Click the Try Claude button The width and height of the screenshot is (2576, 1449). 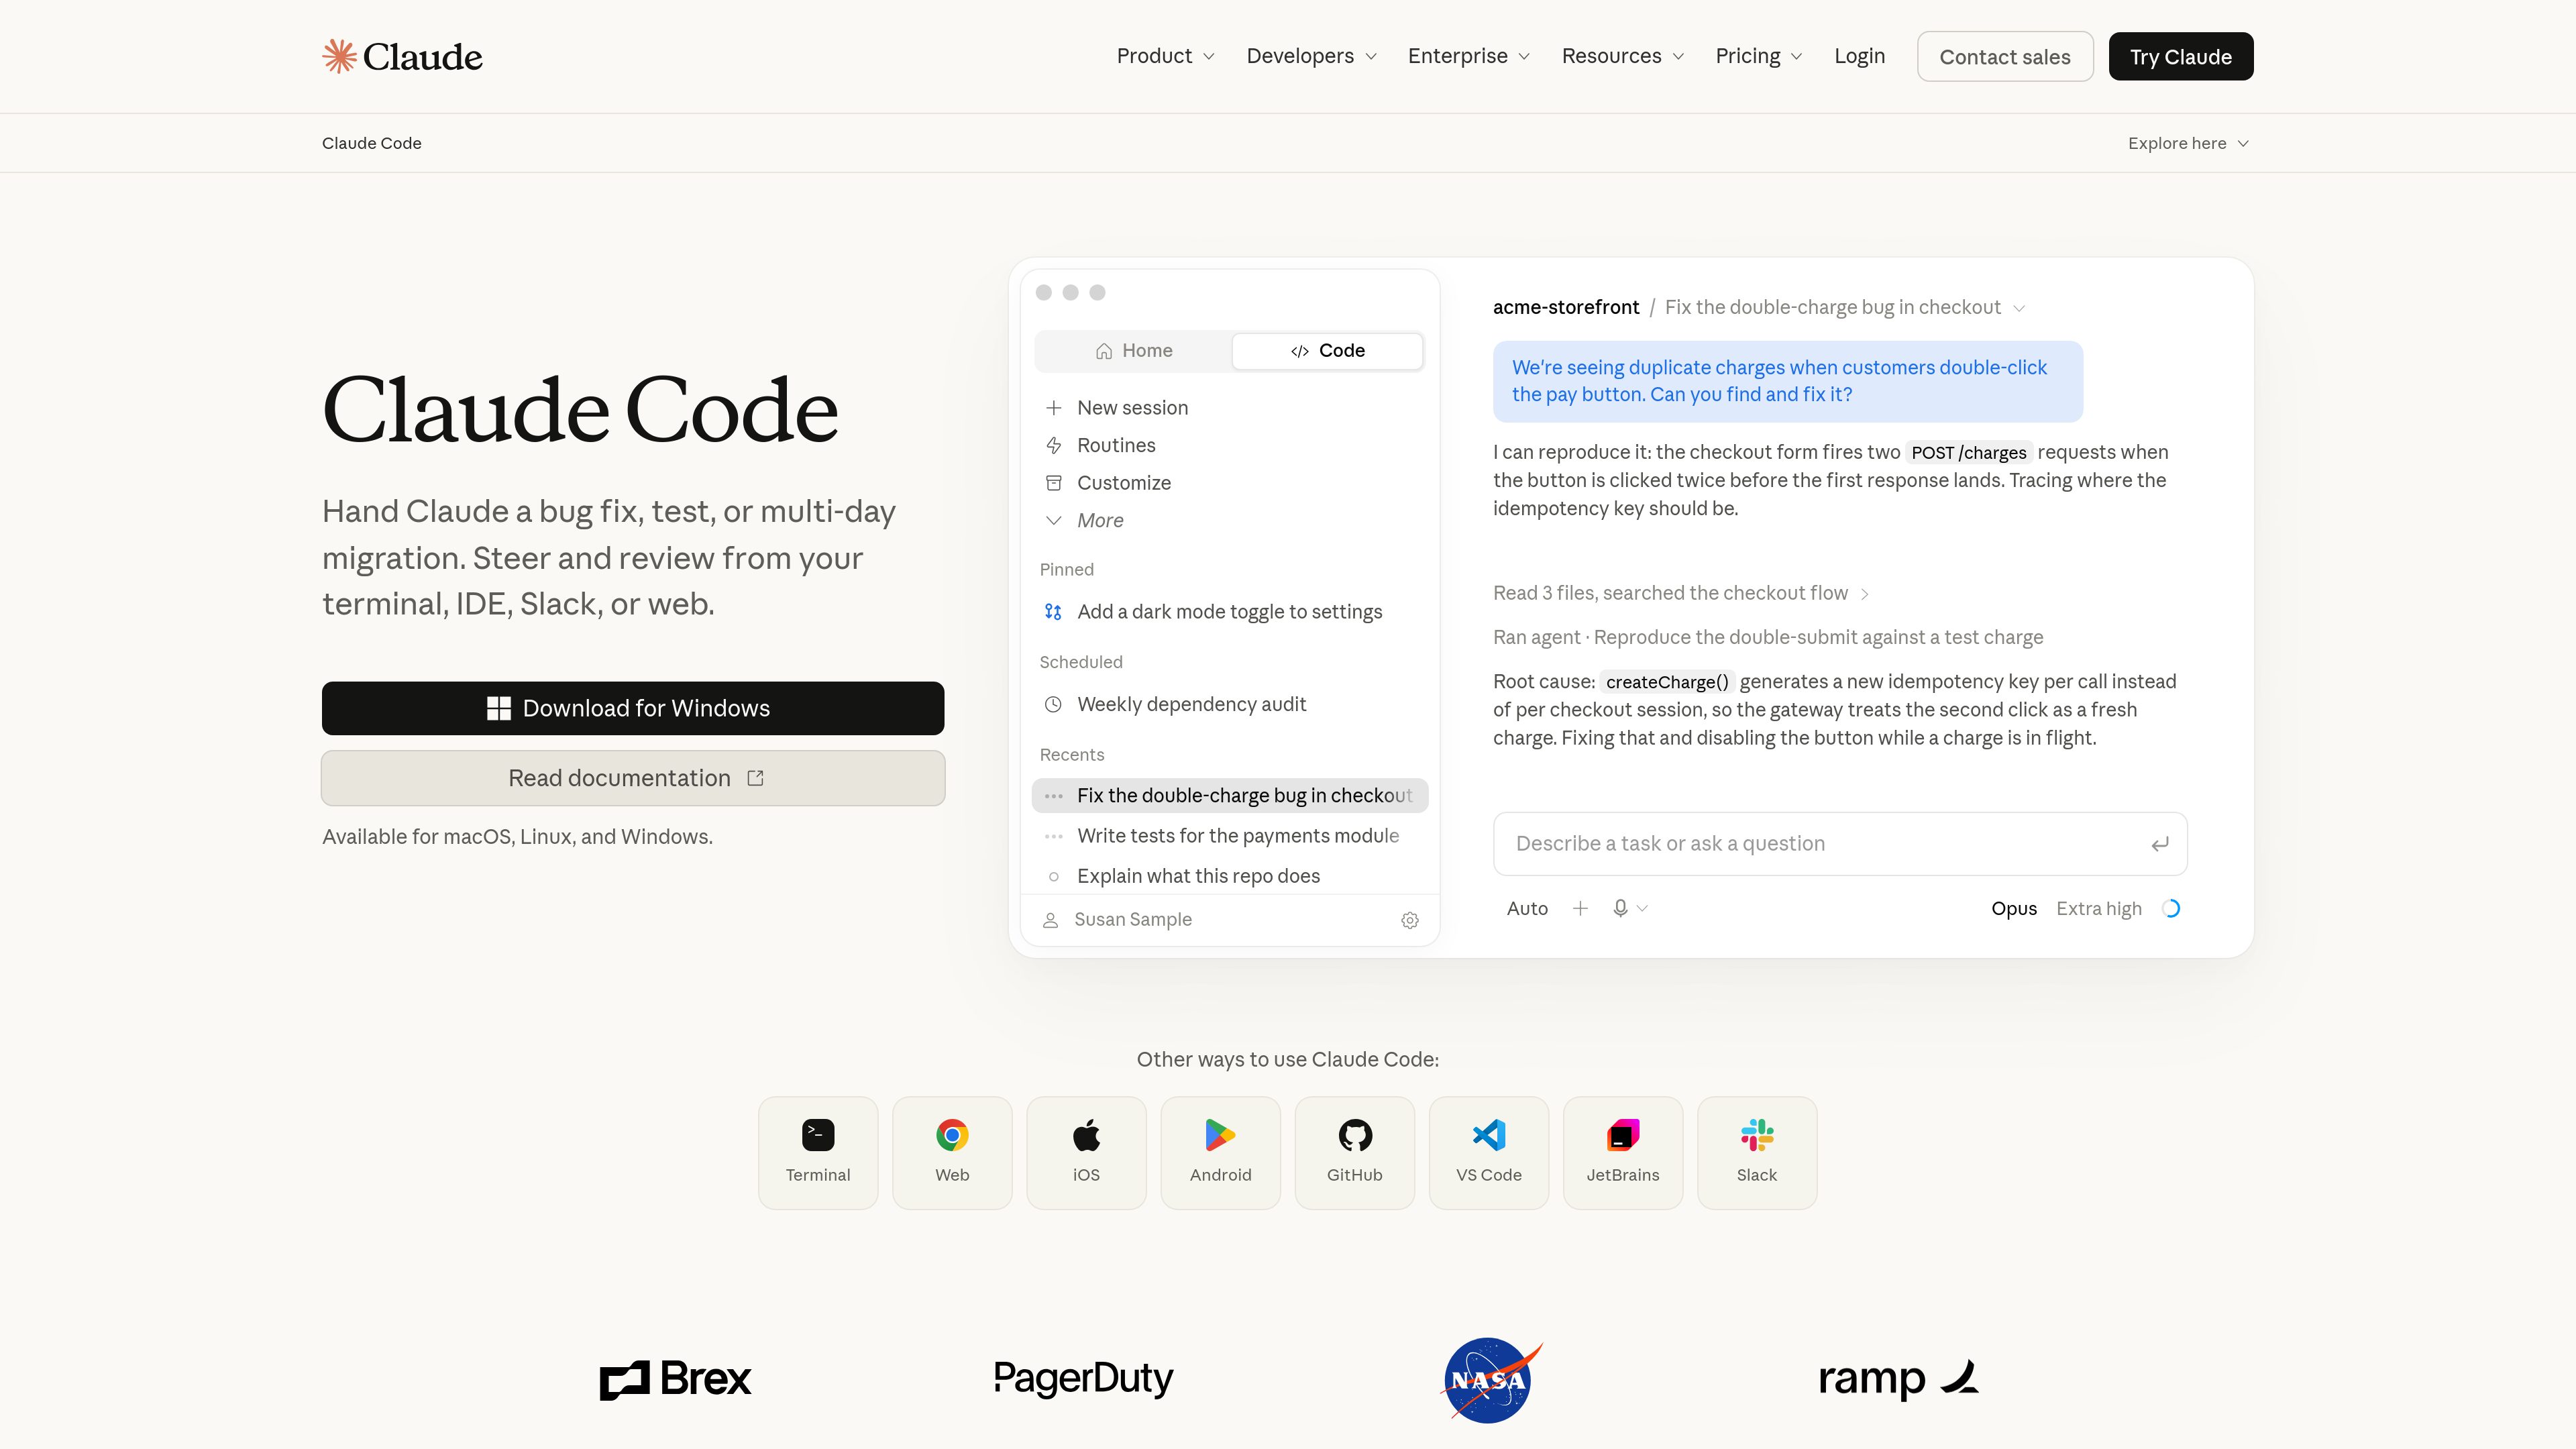click(2181, 57)
